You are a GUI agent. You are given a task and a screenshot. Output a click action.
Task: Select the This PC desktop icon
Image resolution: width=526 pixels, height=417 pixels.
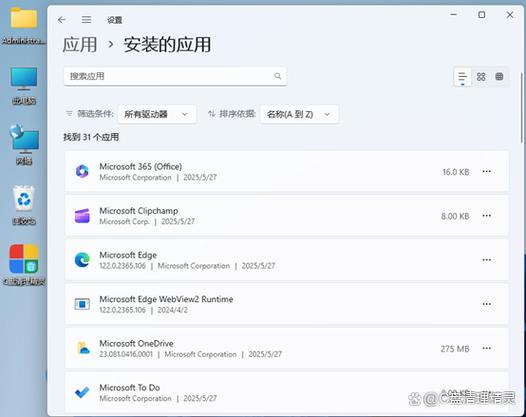point(23,86)
